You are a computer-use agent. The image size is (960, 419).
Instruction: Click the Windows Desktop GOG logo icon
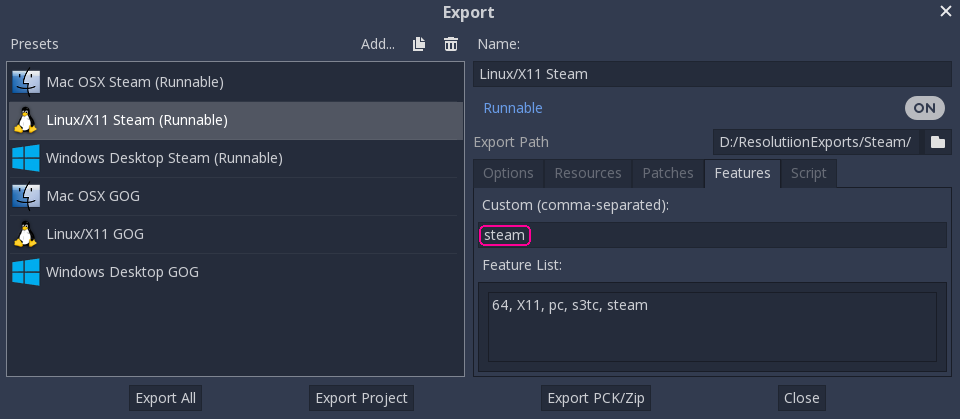point(26,271)
